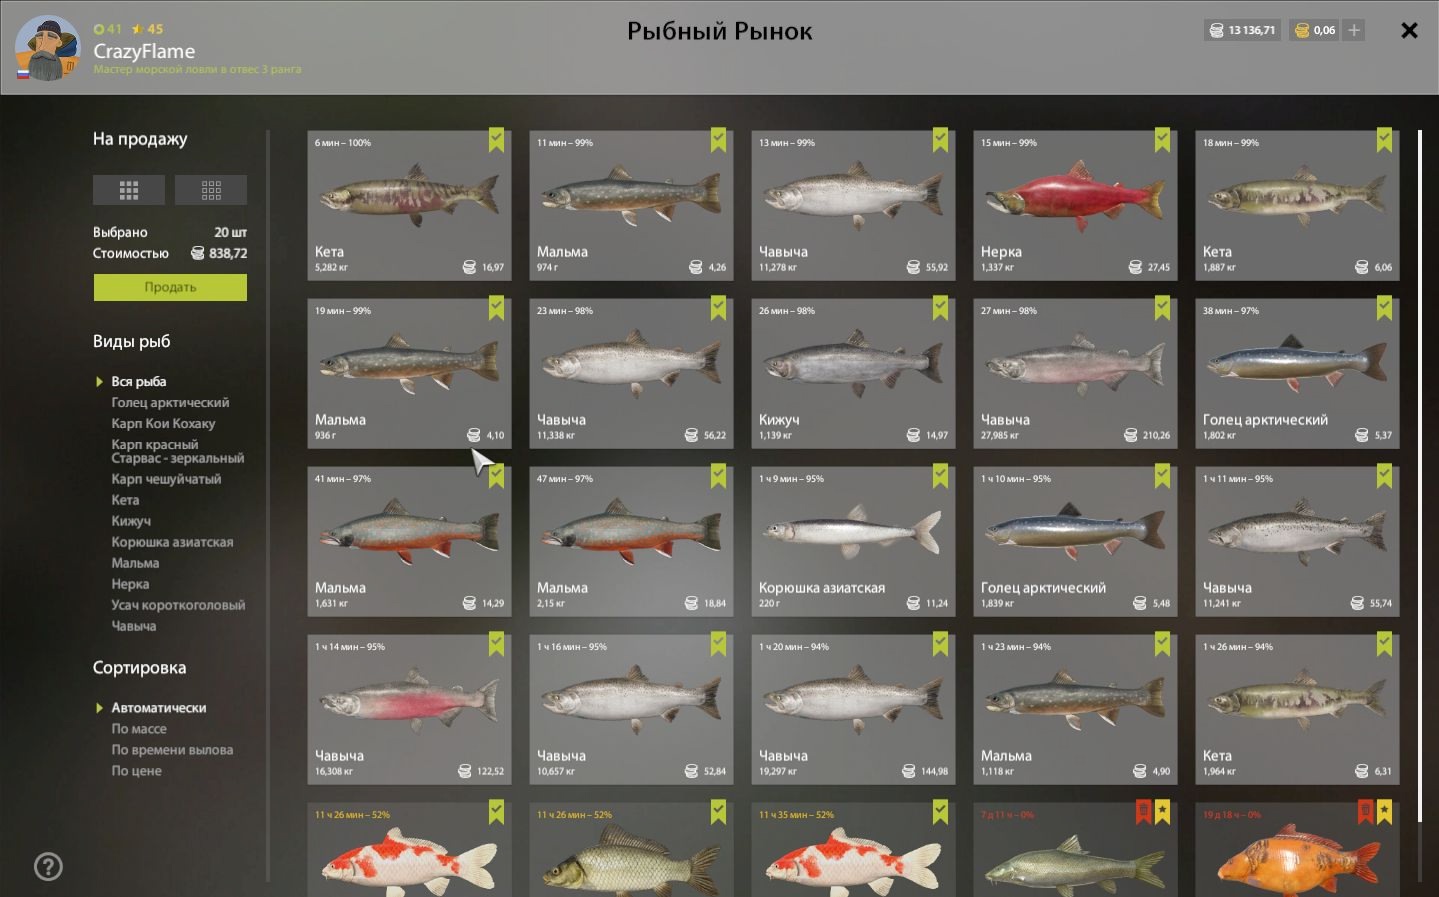This screenshot has height=897, width=1439.
Task: Deselect all fish with empty grid icon
Action: (x=211, y=190)
